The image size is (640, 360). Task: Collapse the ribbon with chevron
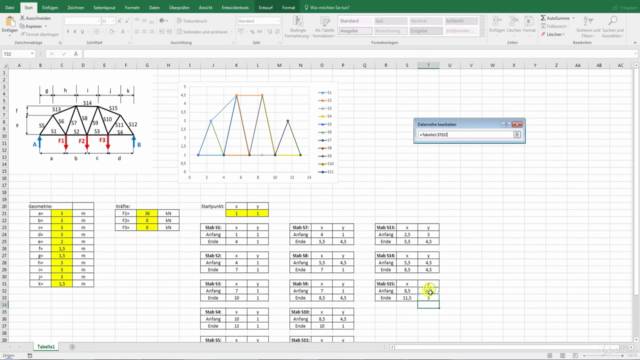point(635,42)
